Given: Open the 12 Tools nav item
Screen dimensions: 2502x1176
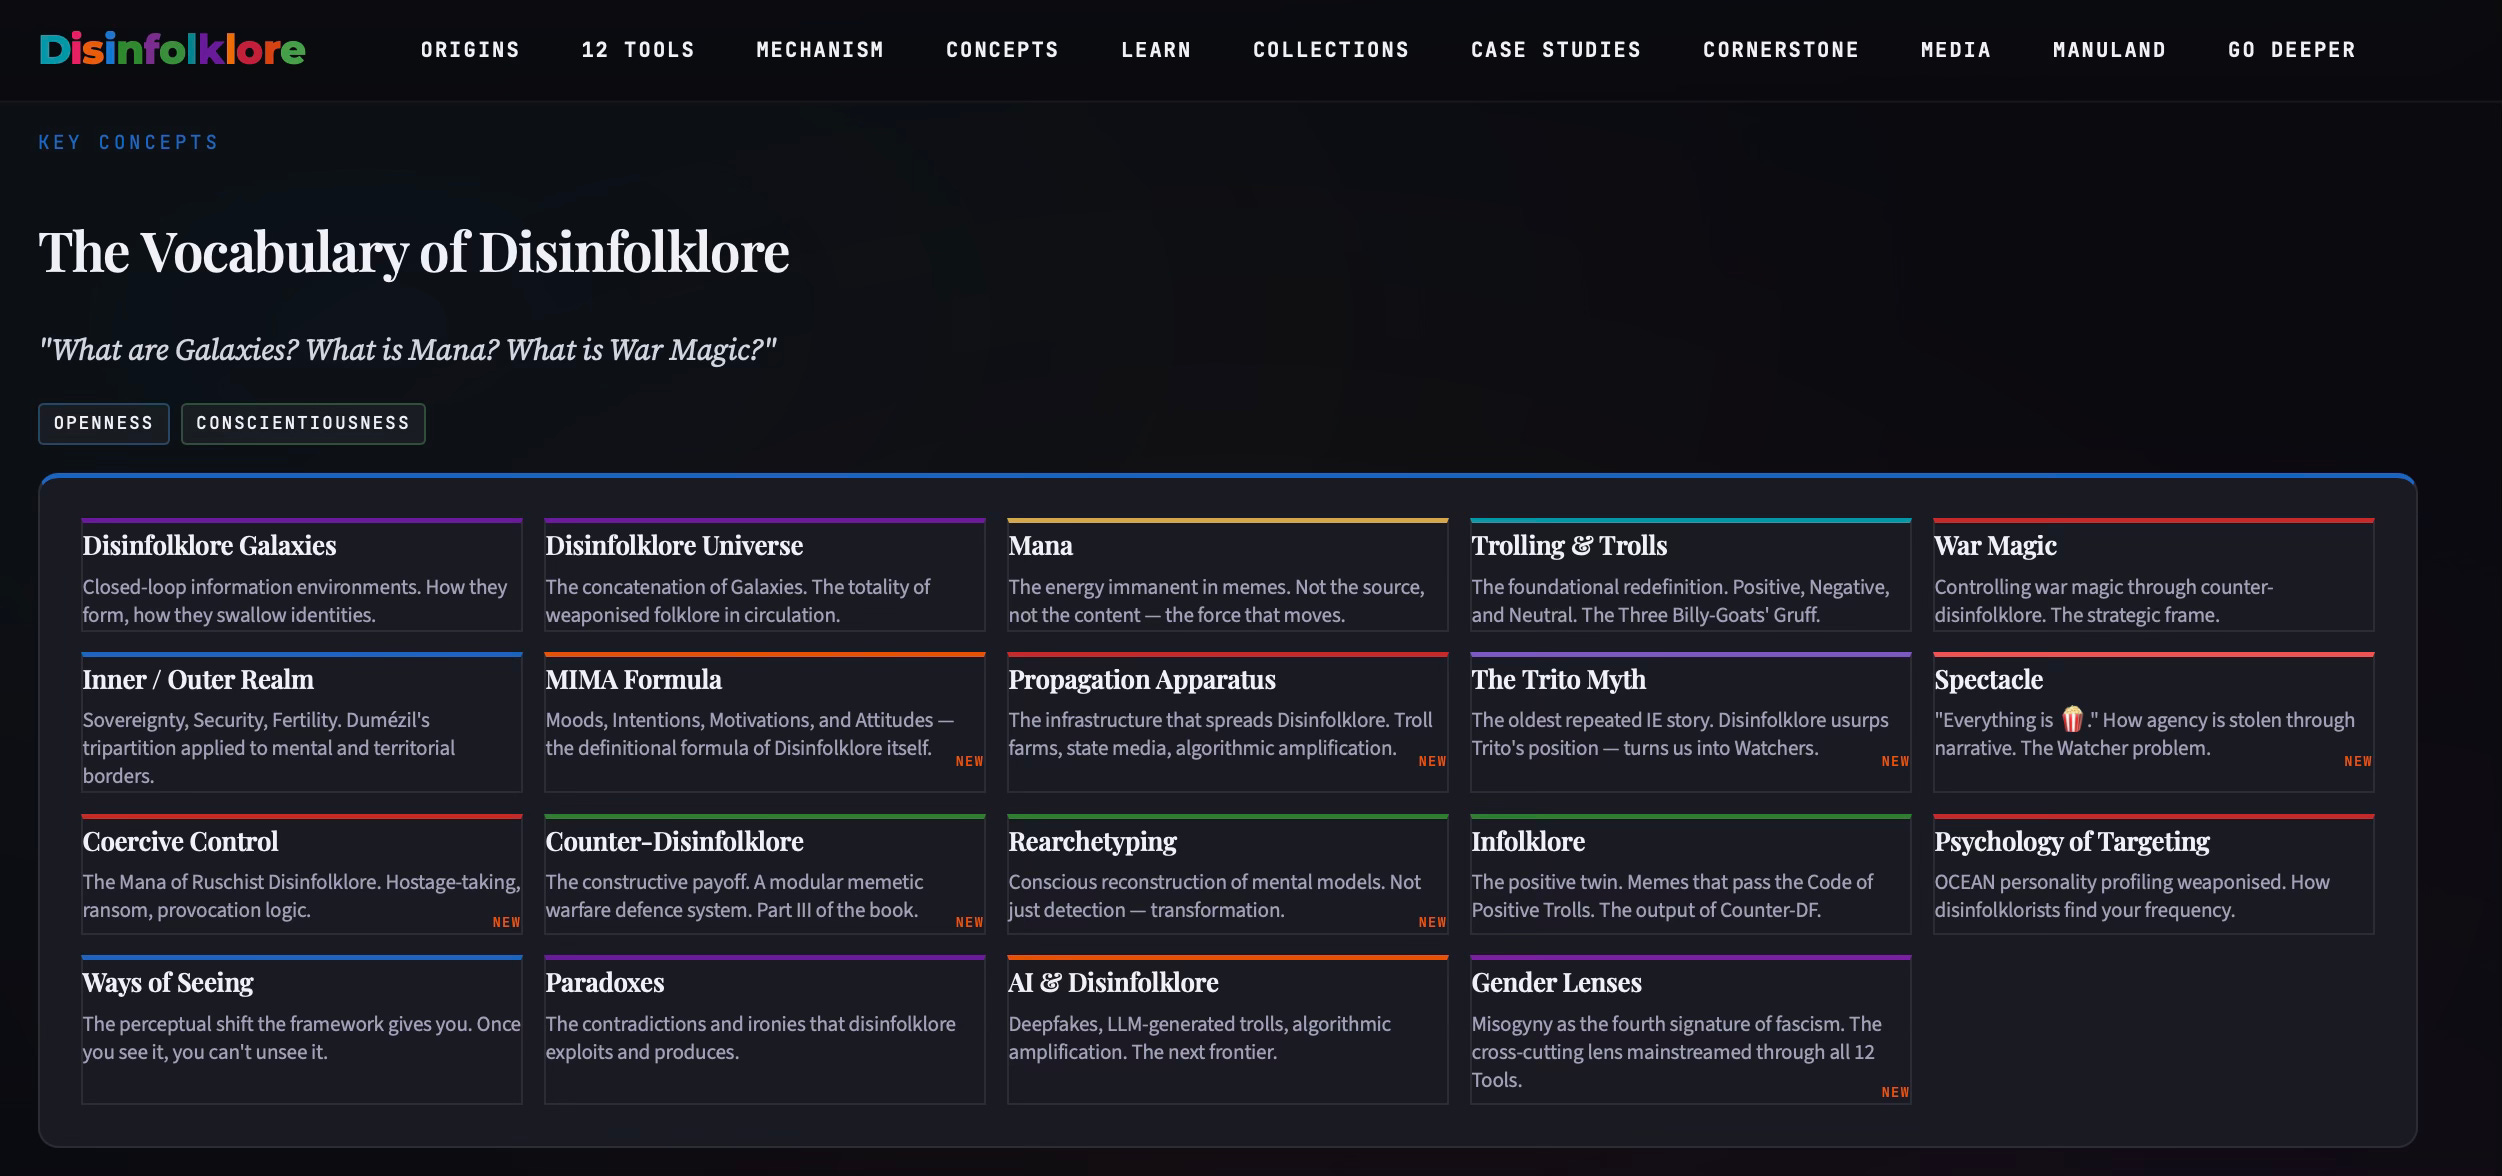Looking at the screenshot, I should coord(637,50).
